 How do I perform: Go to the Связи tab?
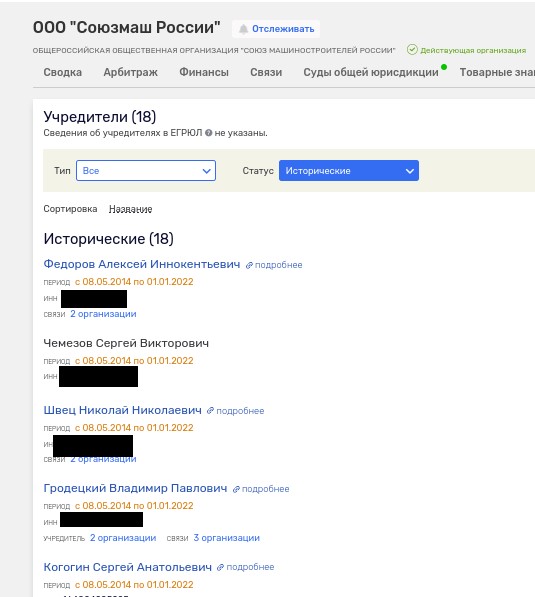click(266, 72)
